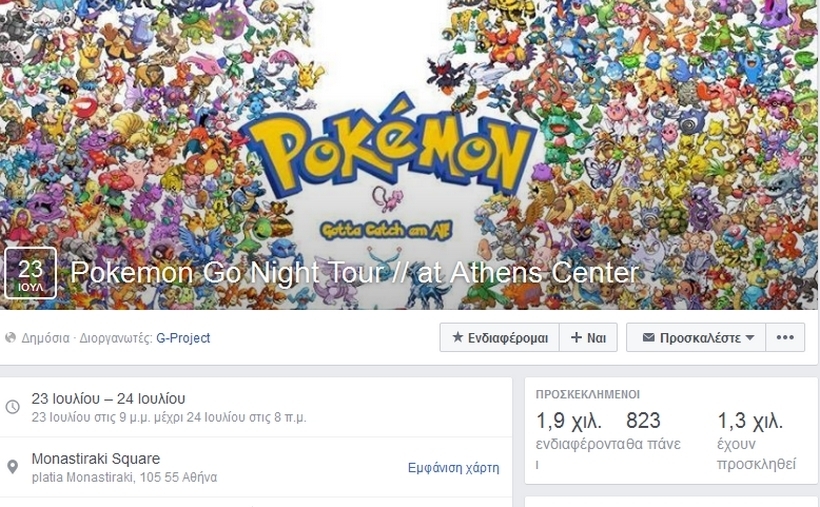
Task: Click the location pin icon near Monastiraki Square
Action: 13,467
